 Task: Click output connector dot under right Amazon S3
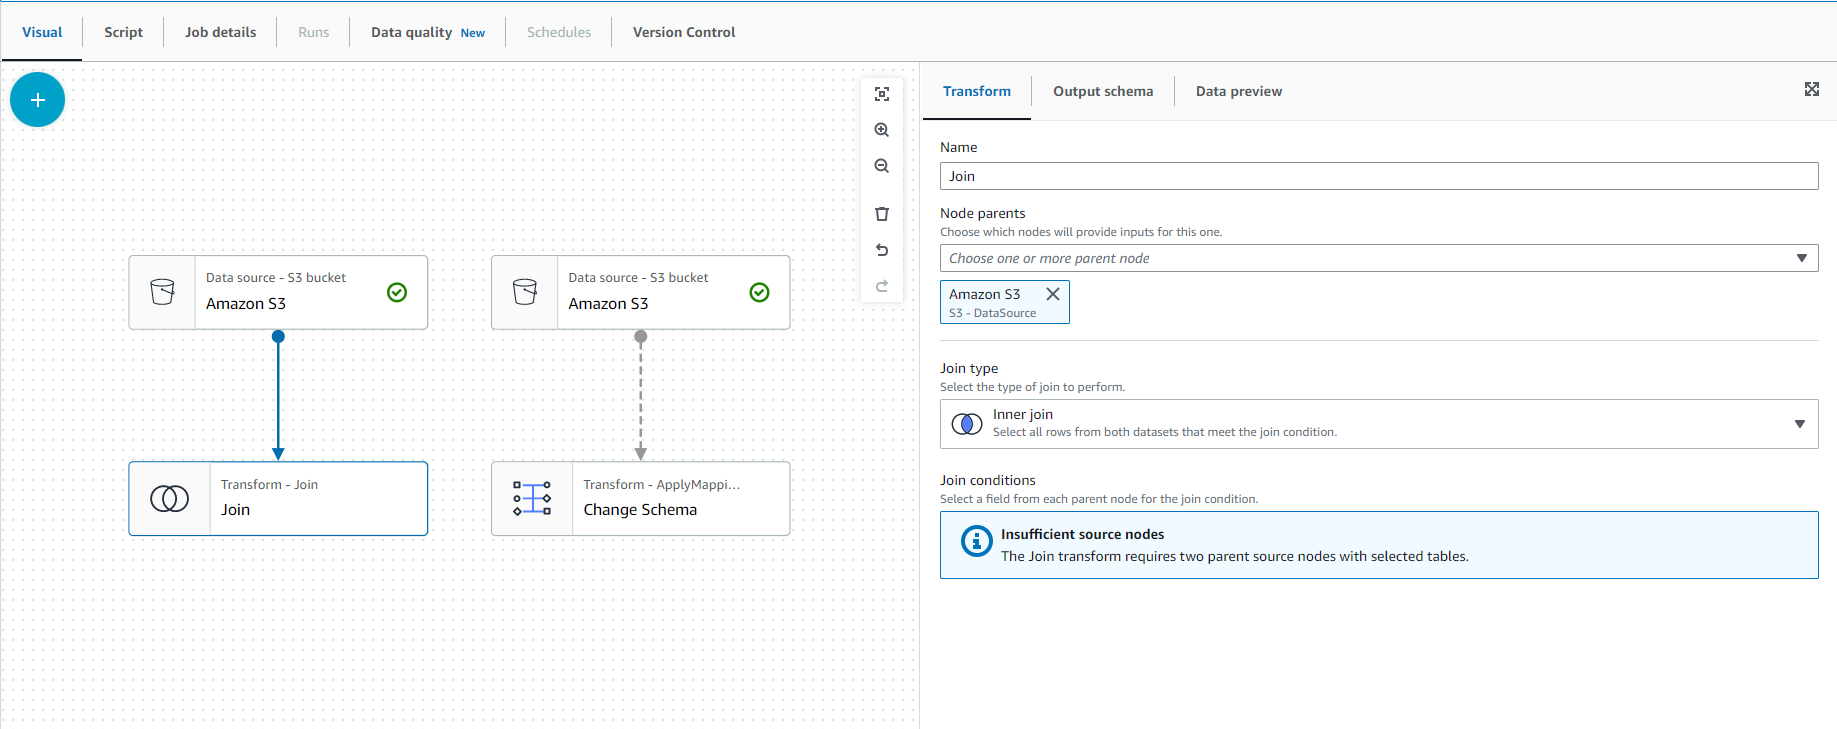coord(641,336)
